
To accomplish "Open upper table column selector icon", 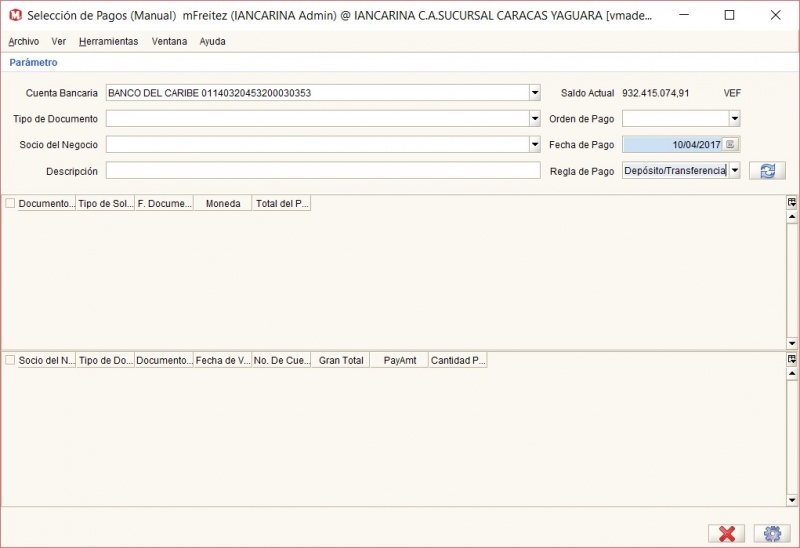I will point(791,203).
